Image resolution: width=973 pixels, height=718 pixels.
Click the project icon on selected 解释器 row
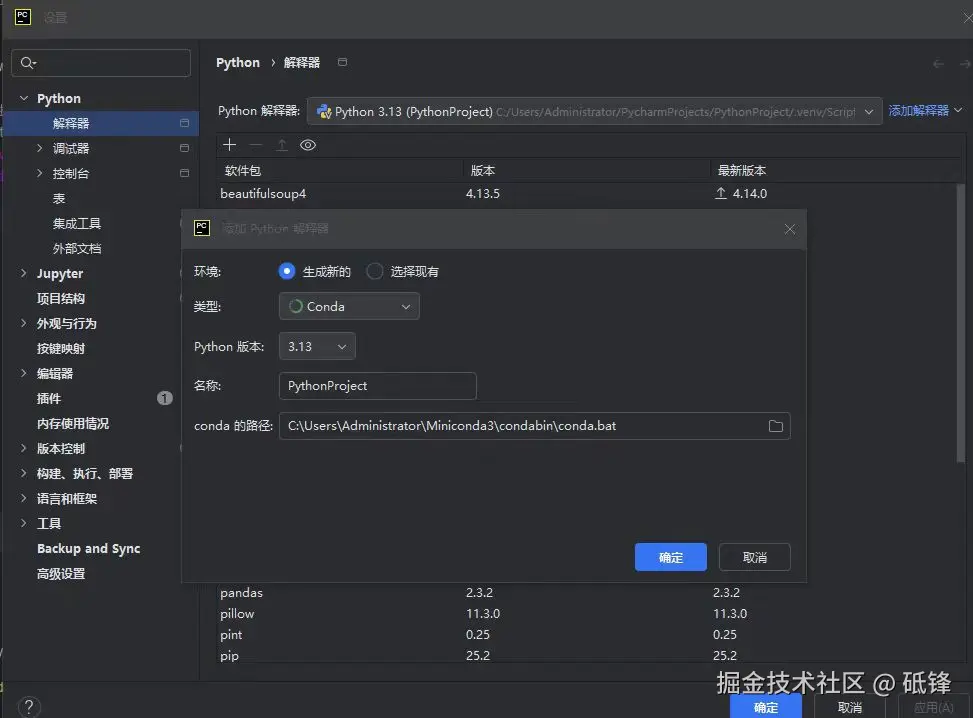pyautogui.click(x=184, y=123)
